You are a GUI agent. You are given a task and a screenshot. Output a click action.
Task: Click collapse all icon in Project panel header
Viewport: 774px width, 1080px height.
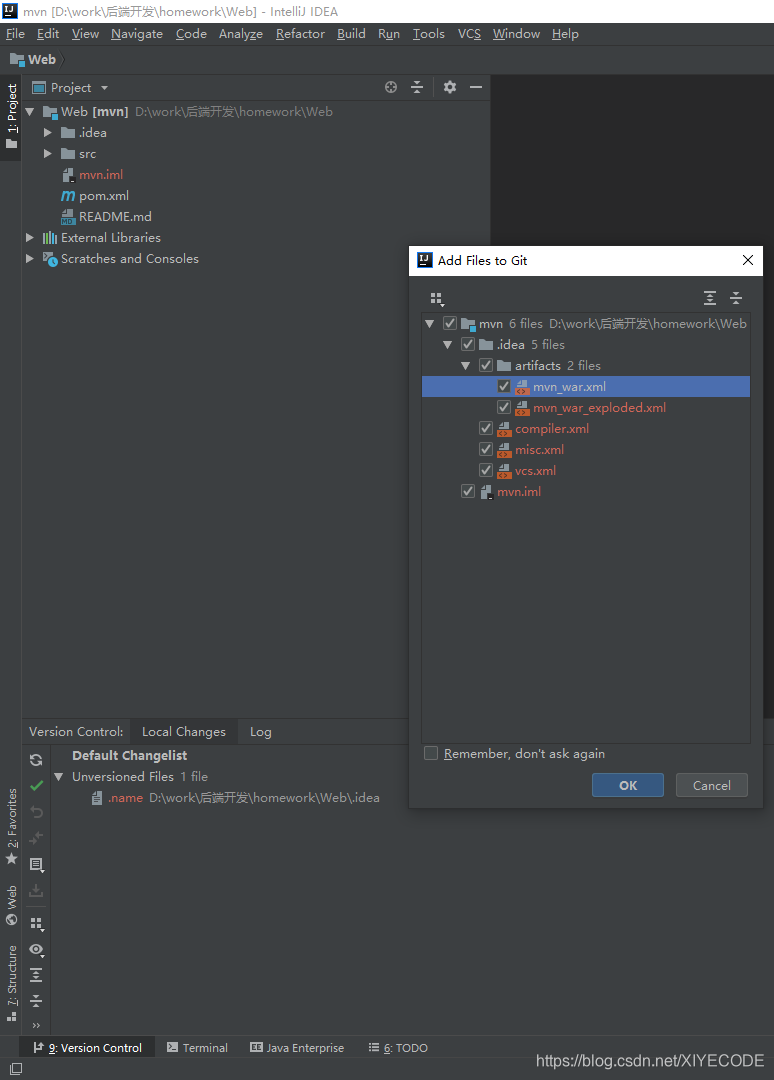tap(417, 87)
